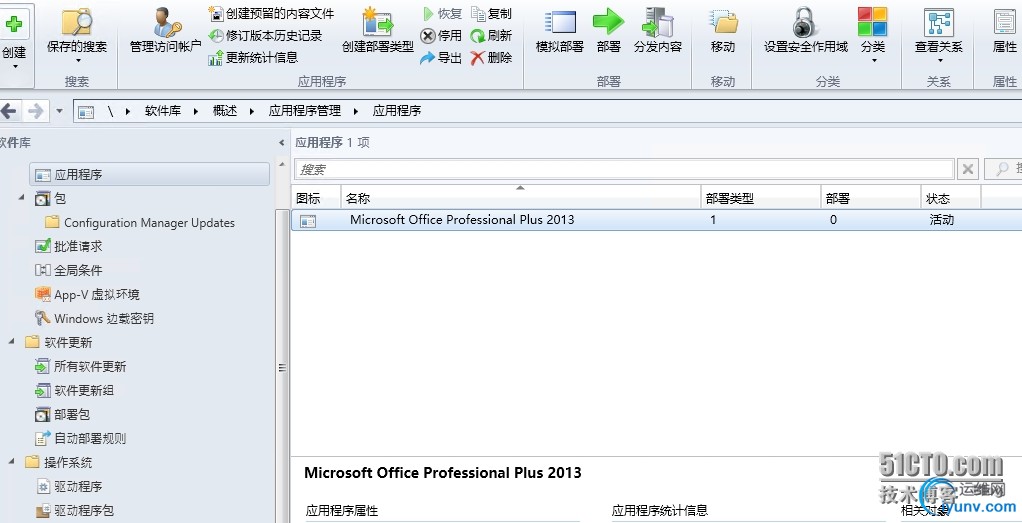Select 所有软件更新 all software updates

coord(81,366)
